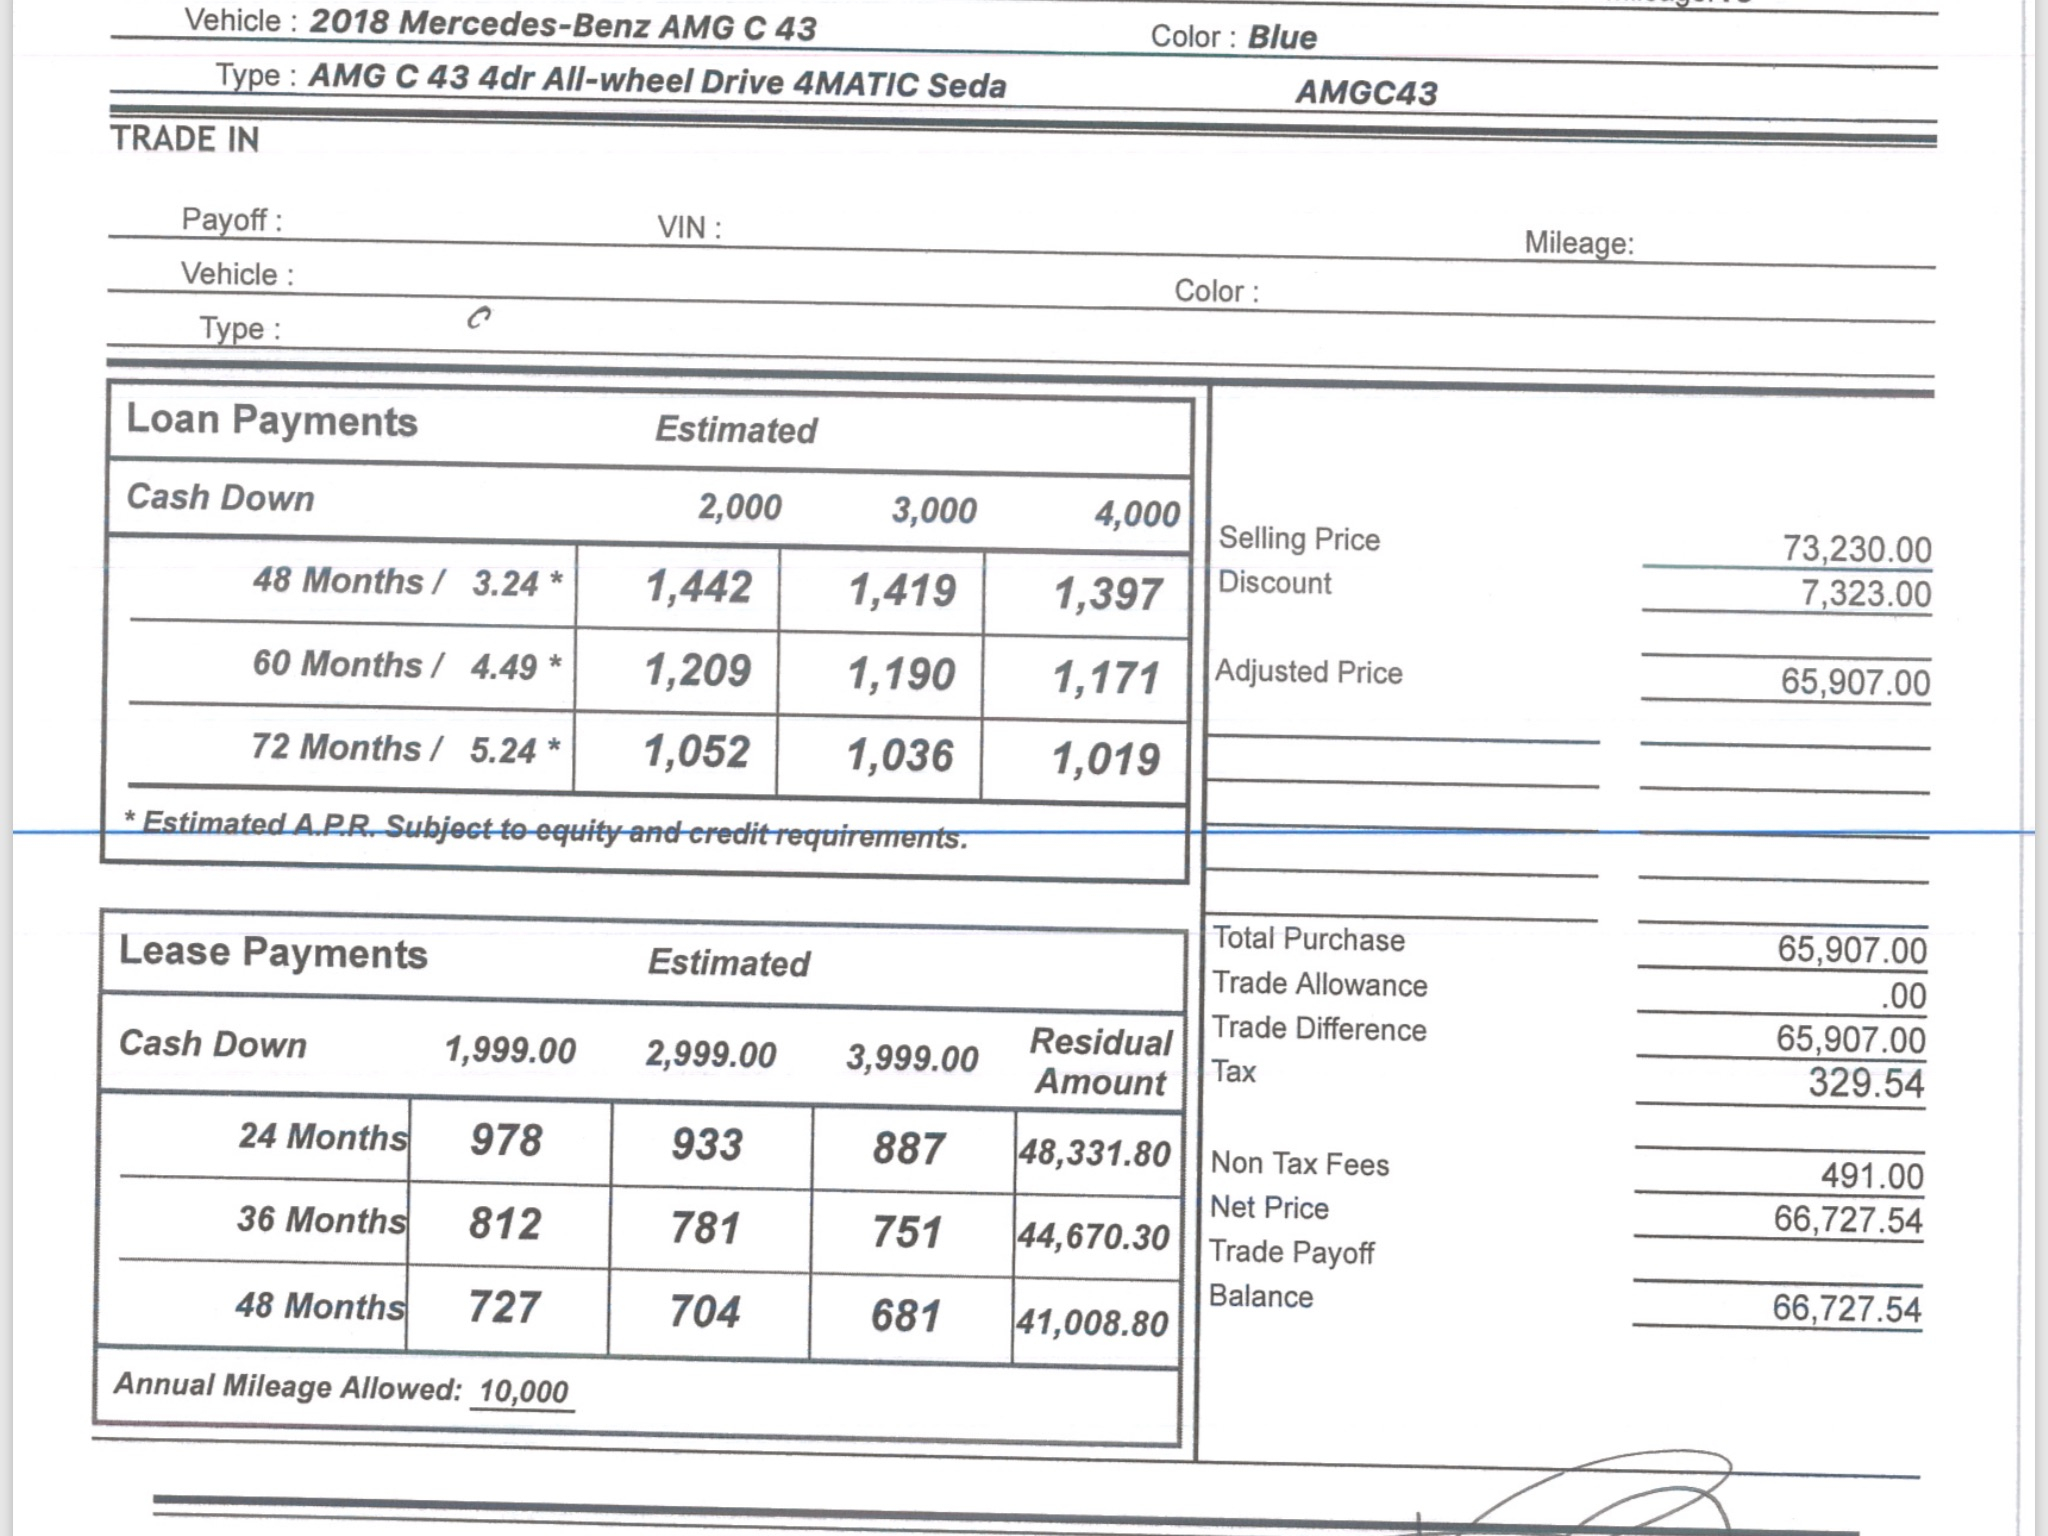Select the Non Tax Fees amount 491.00

(x=1871, y=1175)
